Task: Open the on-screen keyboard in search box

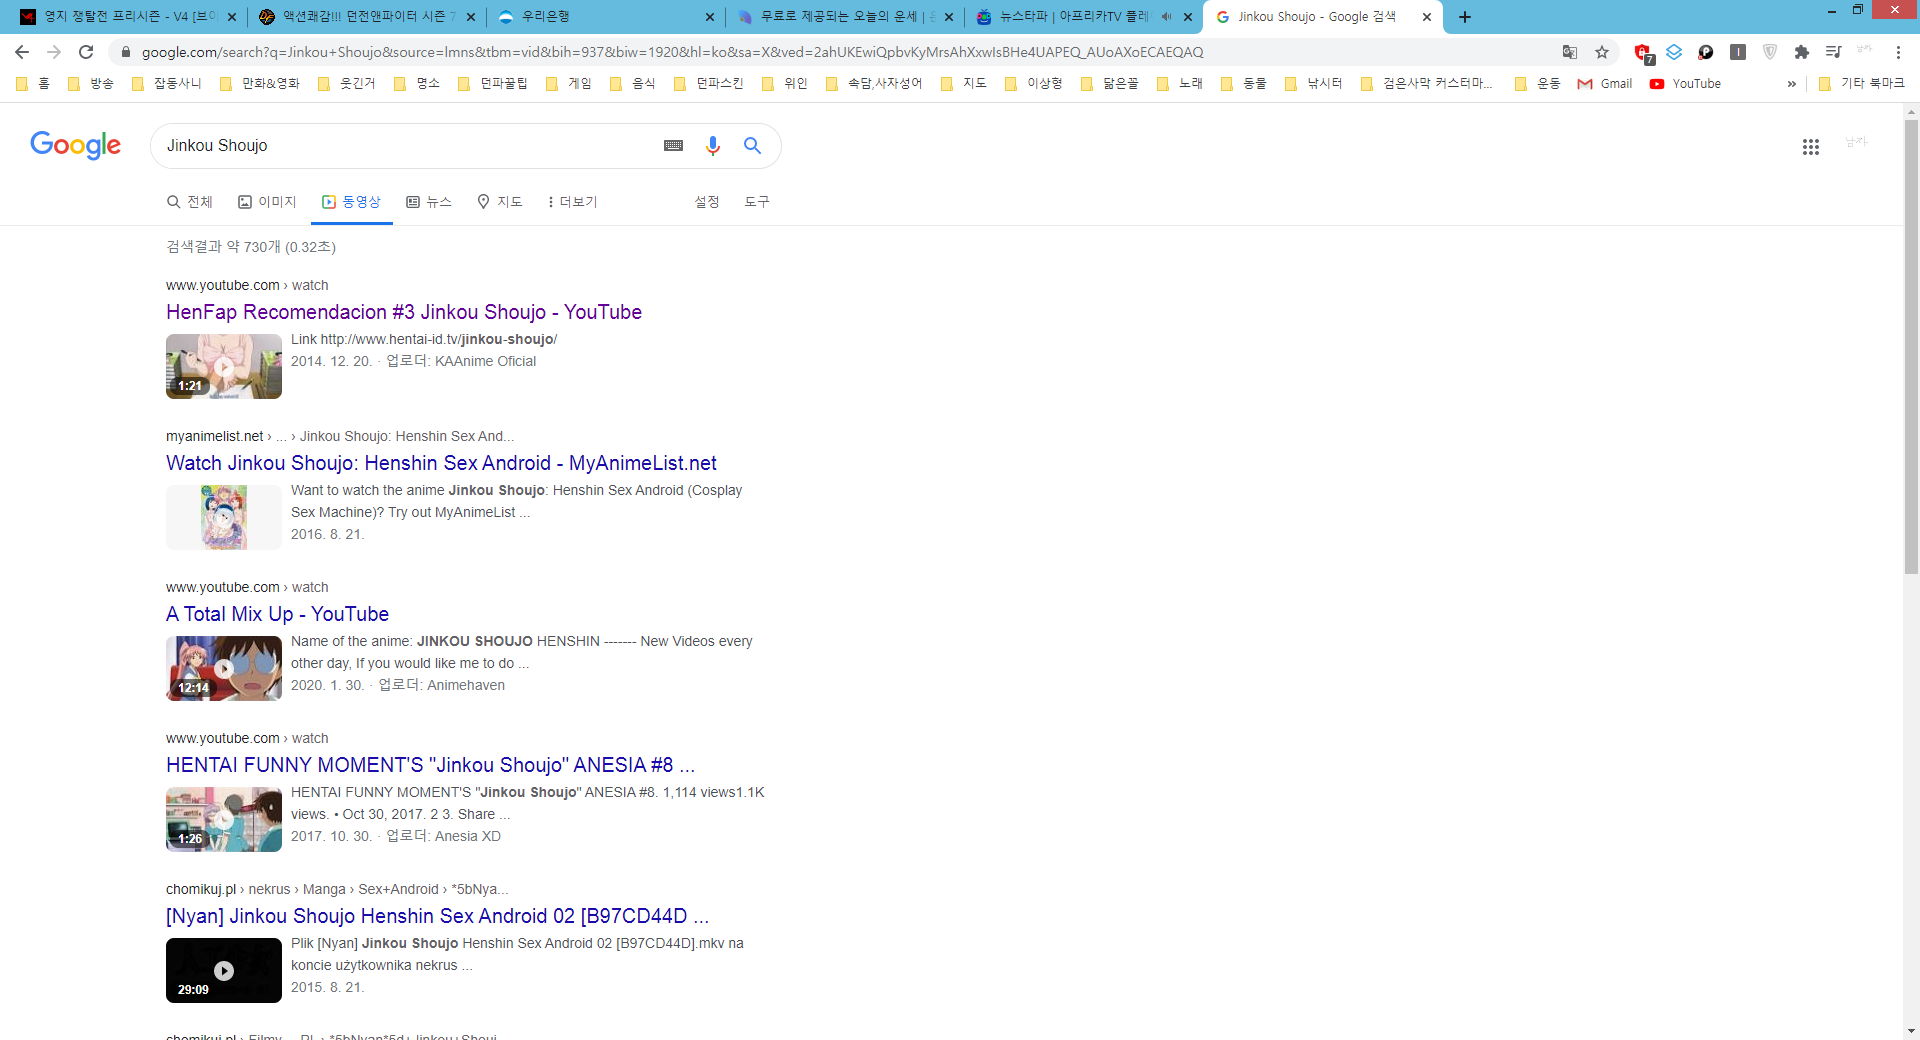Action: click(x=674, y=146)
